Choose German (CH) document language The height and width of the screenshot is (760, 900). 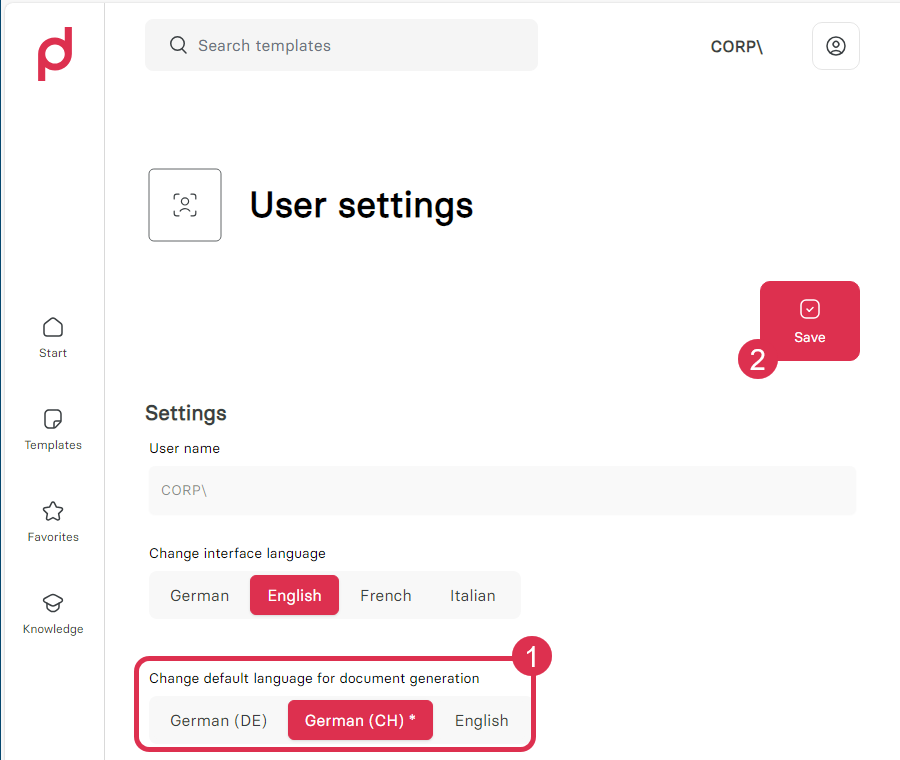pyautogui.click(x=360, y=720)
